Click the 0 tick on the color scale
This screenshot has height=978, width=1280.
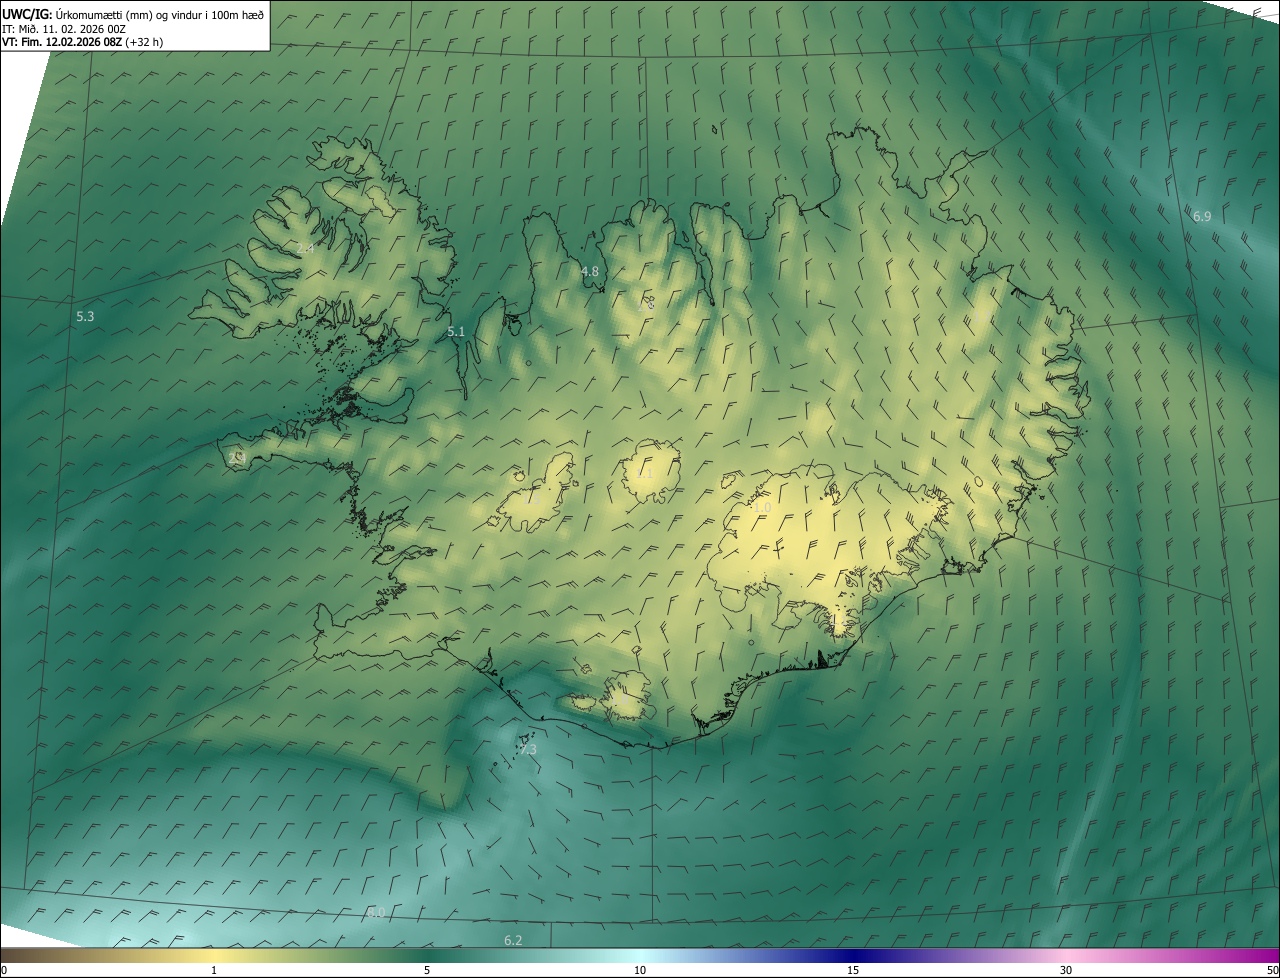coord(4,970)
